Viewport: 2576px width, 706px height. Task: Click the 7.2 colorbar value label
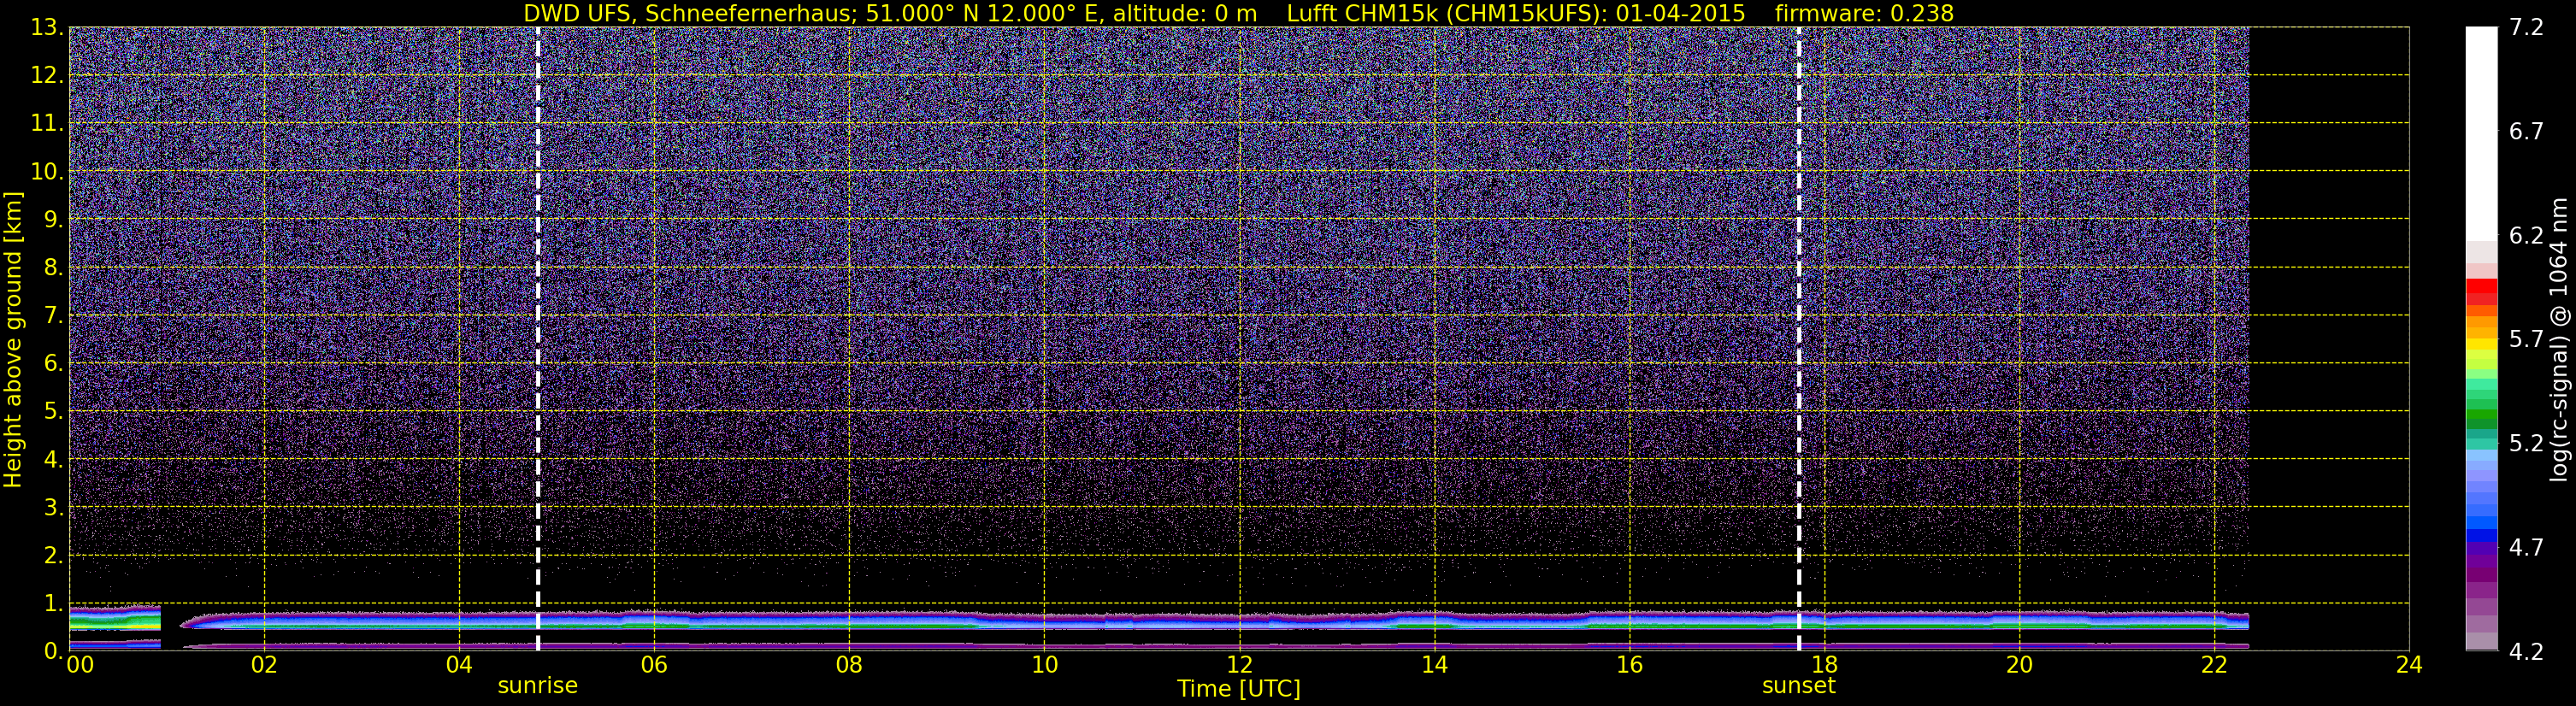point(2526,27)
